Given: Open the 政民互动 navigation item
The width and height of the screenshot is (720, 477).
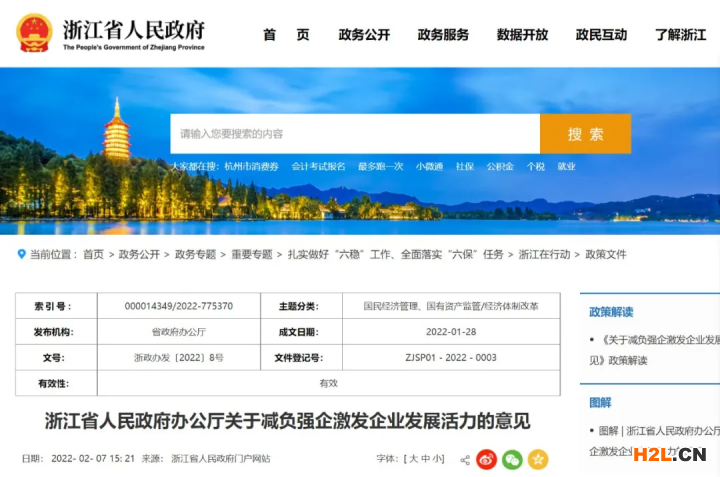Looking at the screenshot, I should tap(601, 34).
